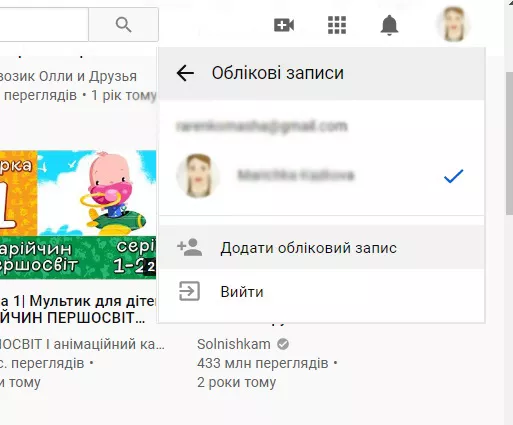Viewport: 513px width, 425px height.
Task: Click the search magnifier button
Action: [x=123, y=25]
